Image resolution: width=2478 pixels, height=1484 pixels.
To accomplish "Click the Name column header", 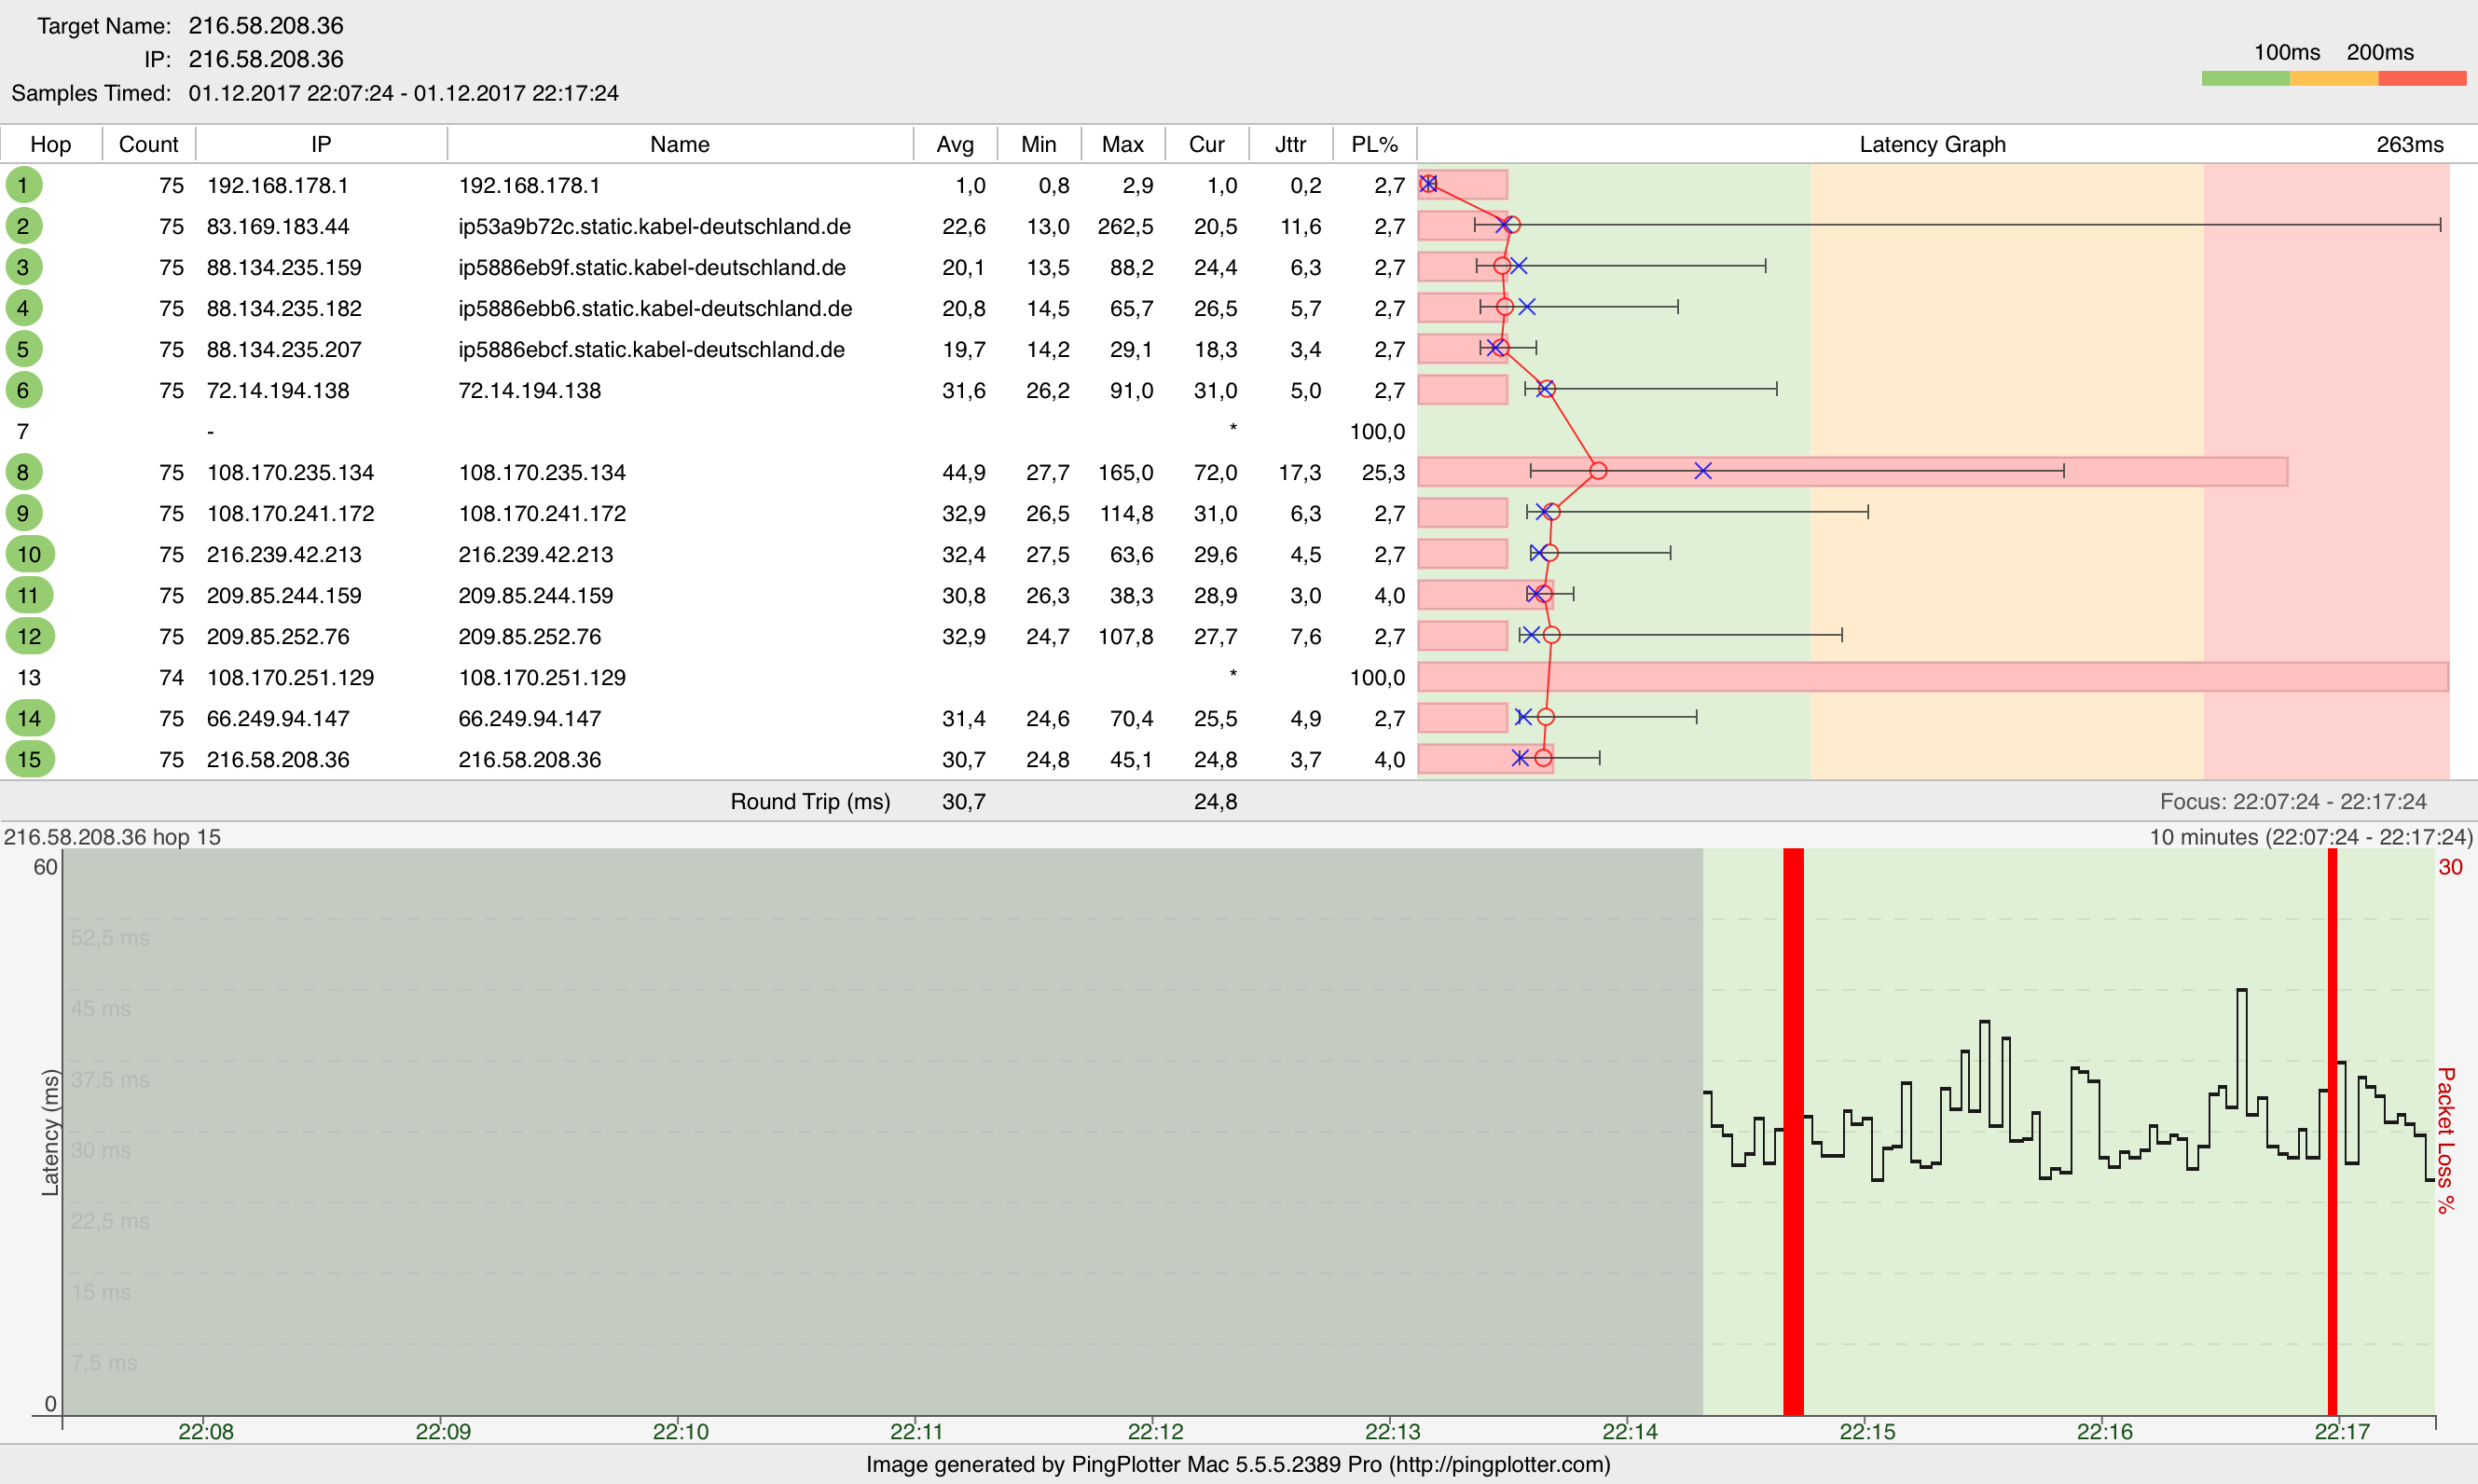I will [x=680, y=144].
